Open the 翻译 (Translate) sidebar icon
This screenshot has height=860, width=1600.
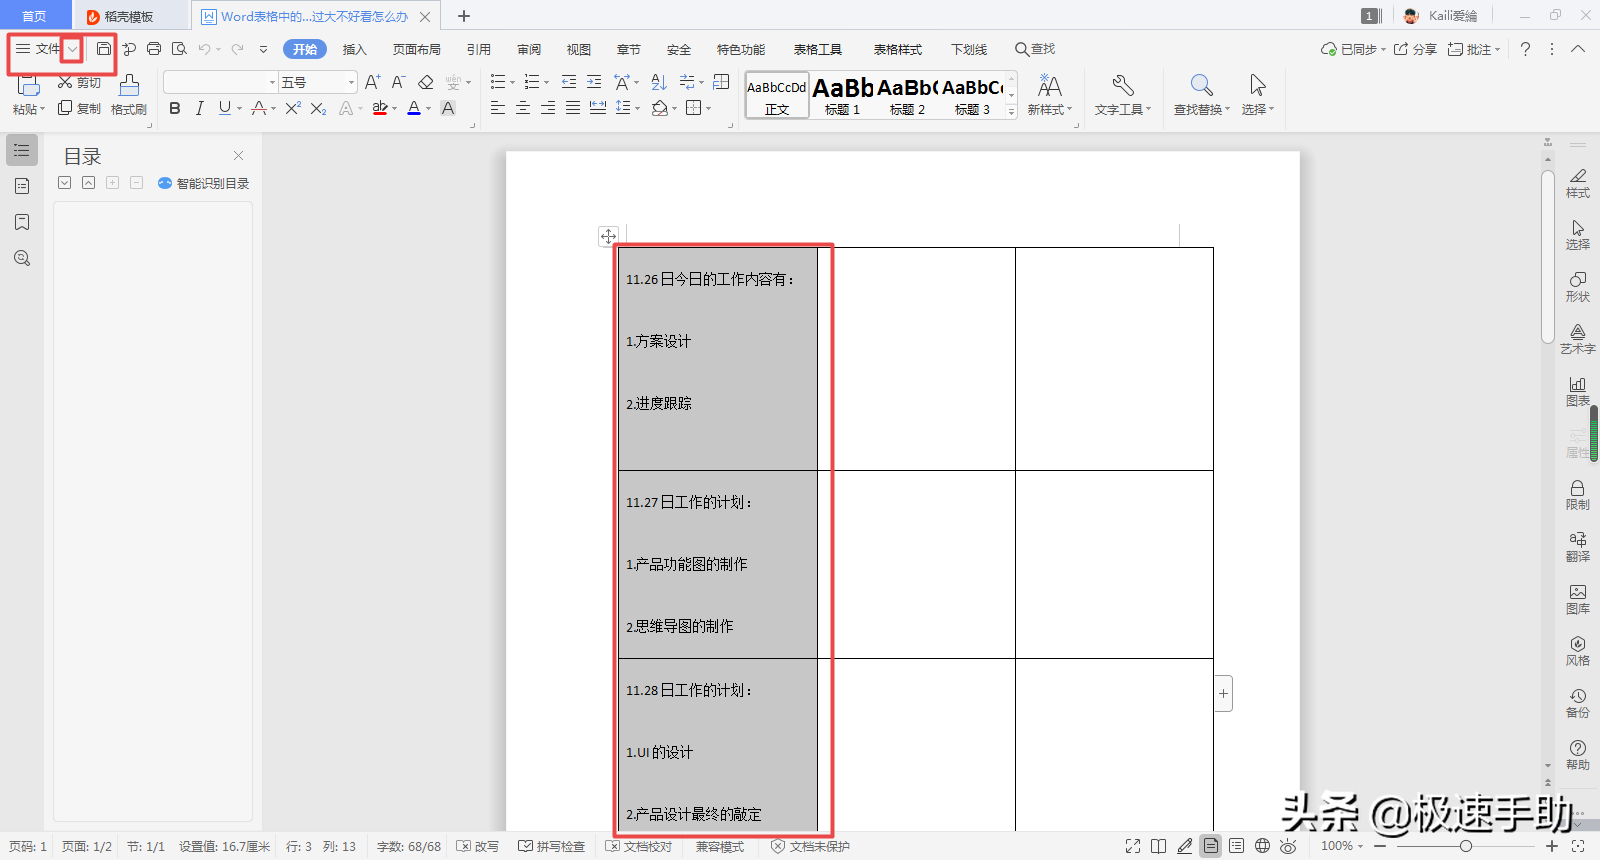pyautogui.click(x=1578, y=547)
